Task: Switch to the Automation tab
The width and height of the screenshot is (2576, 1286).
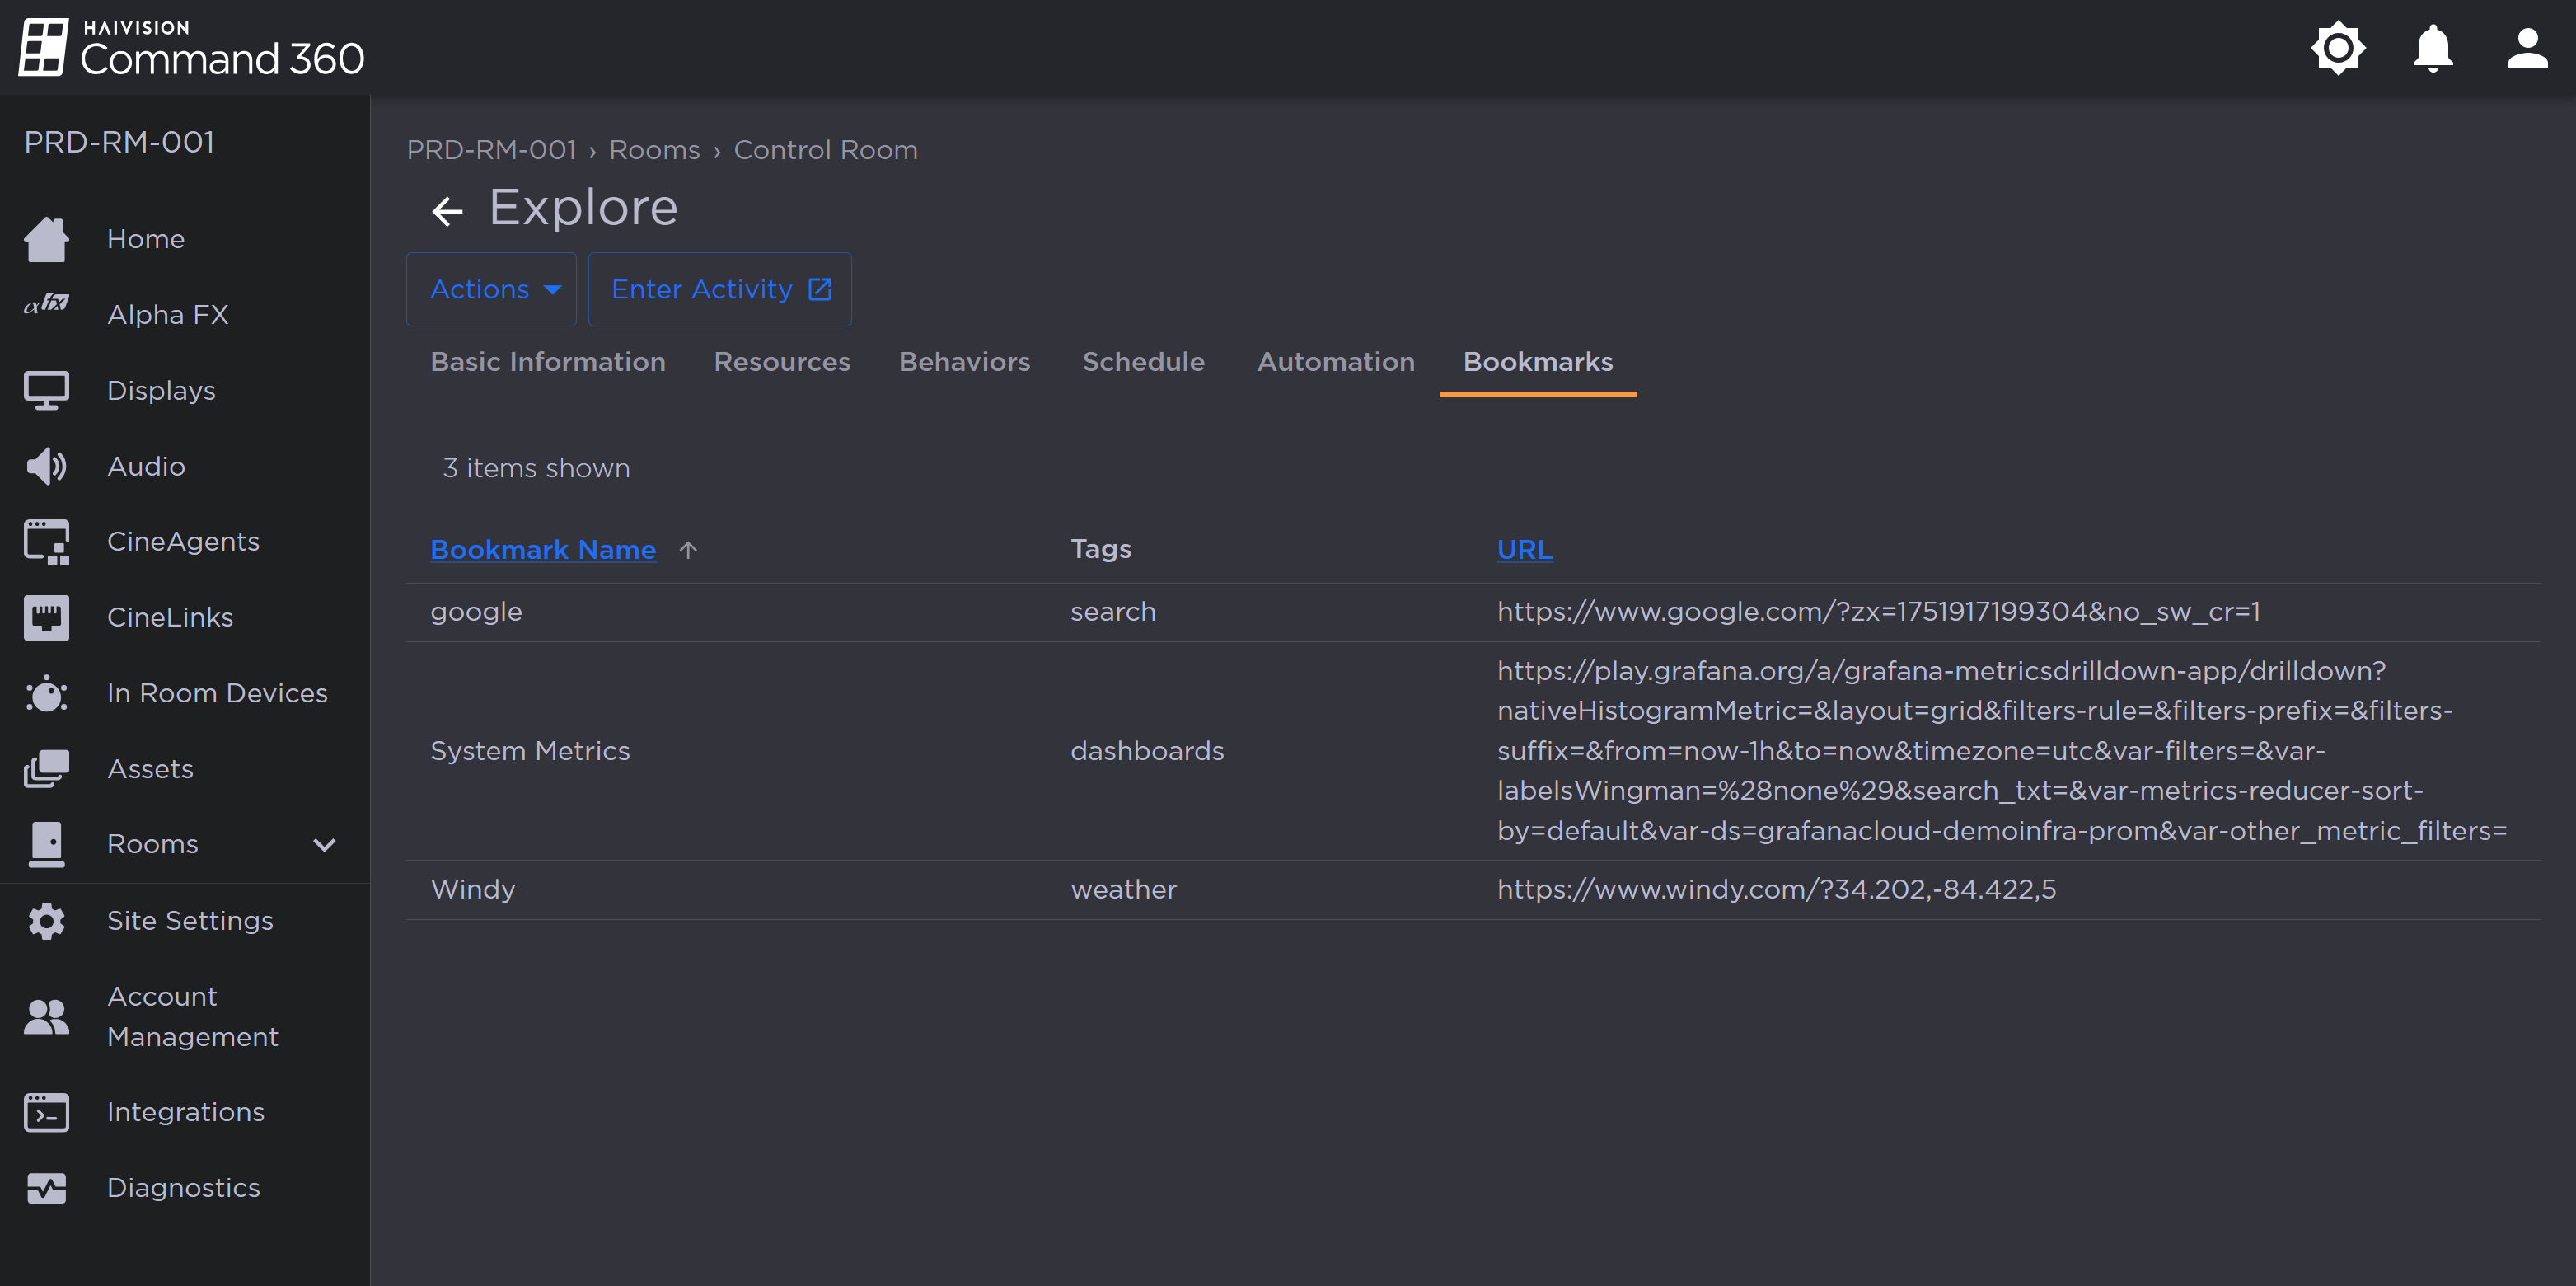Action: (x=1336, y=362)
